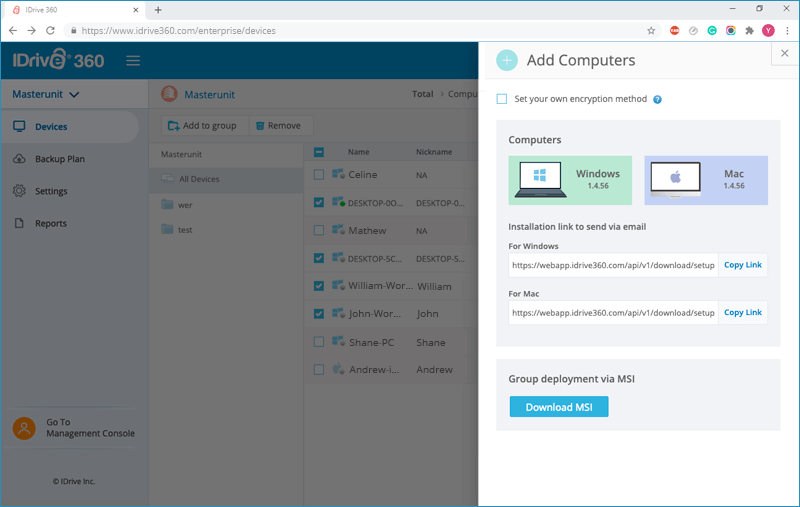Click the Backup Plan cloud icon
800x507 pixels.
point(19,159)
